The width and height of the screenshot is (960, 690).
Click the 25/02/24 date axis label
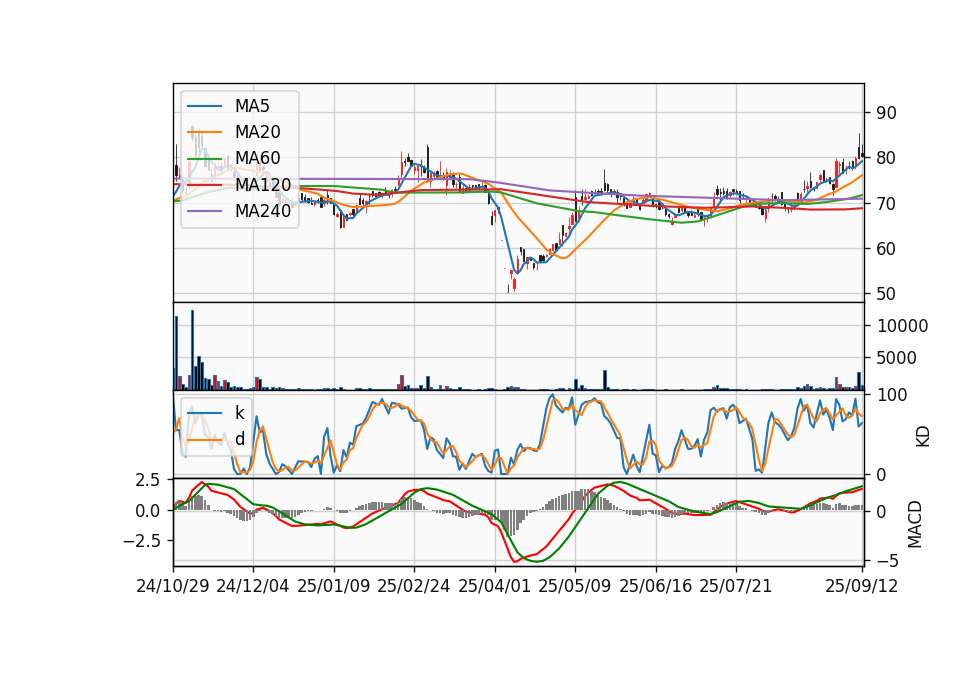click(414, 586)
